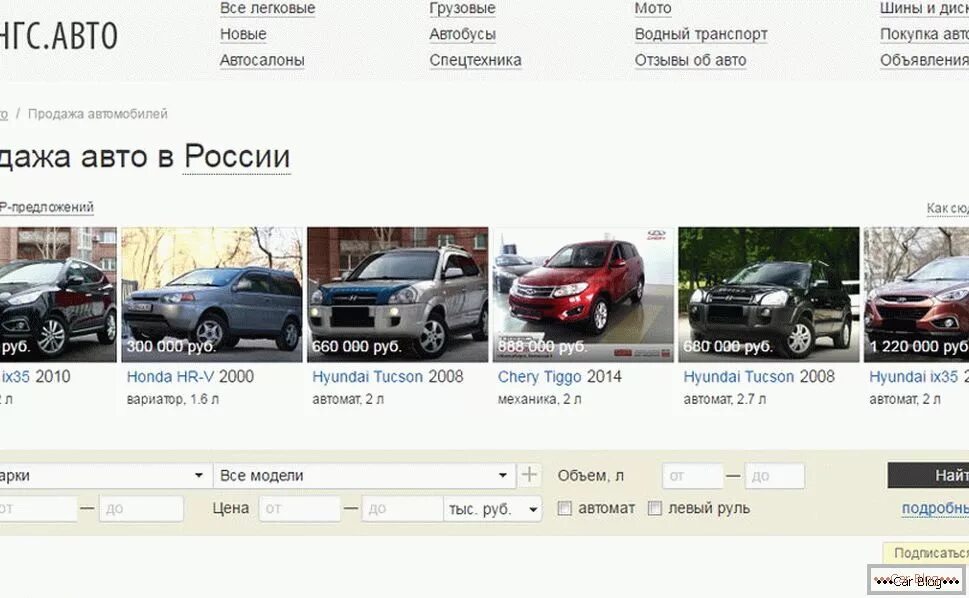Viewport: 969px width, 598px height.
Task: Click the Объем от input field
Action: click(x=692, y=476)
